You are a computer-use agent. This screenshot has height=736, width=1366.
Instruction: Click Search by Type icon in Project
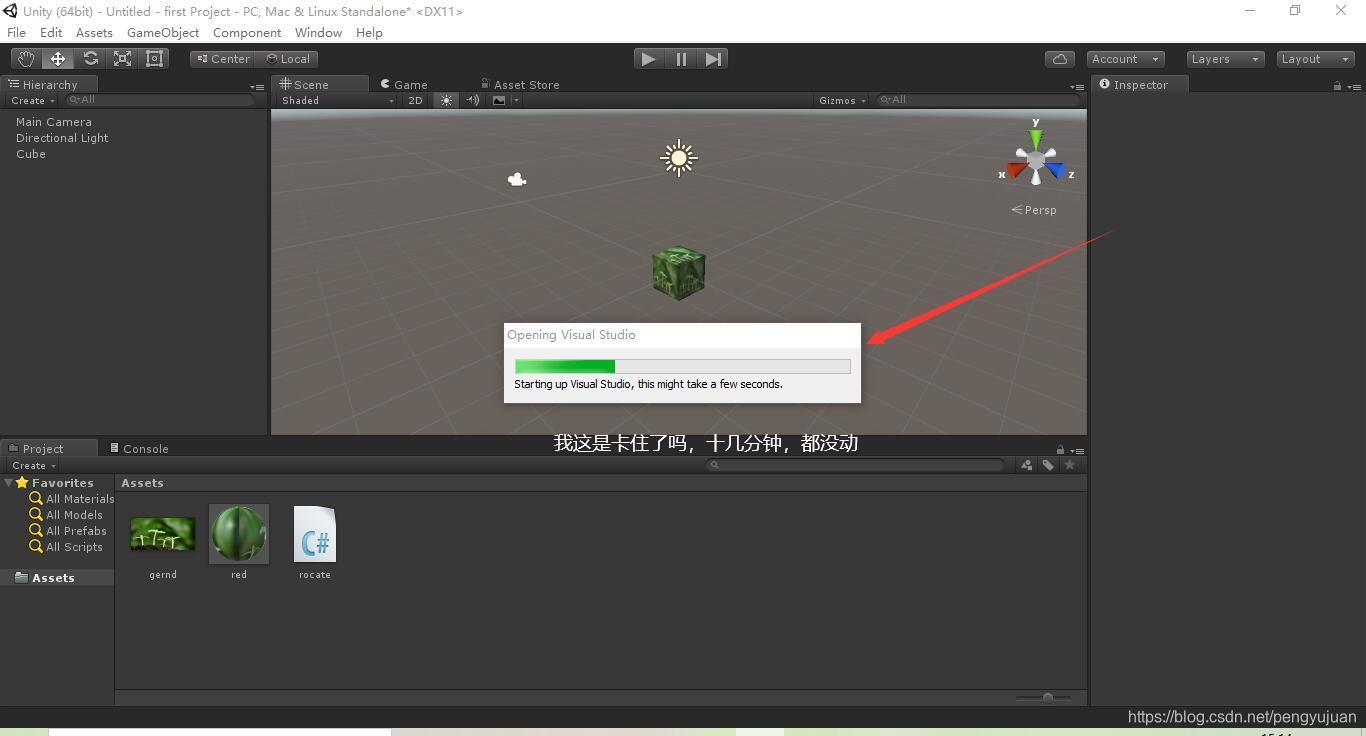[x=1026, y=465]
